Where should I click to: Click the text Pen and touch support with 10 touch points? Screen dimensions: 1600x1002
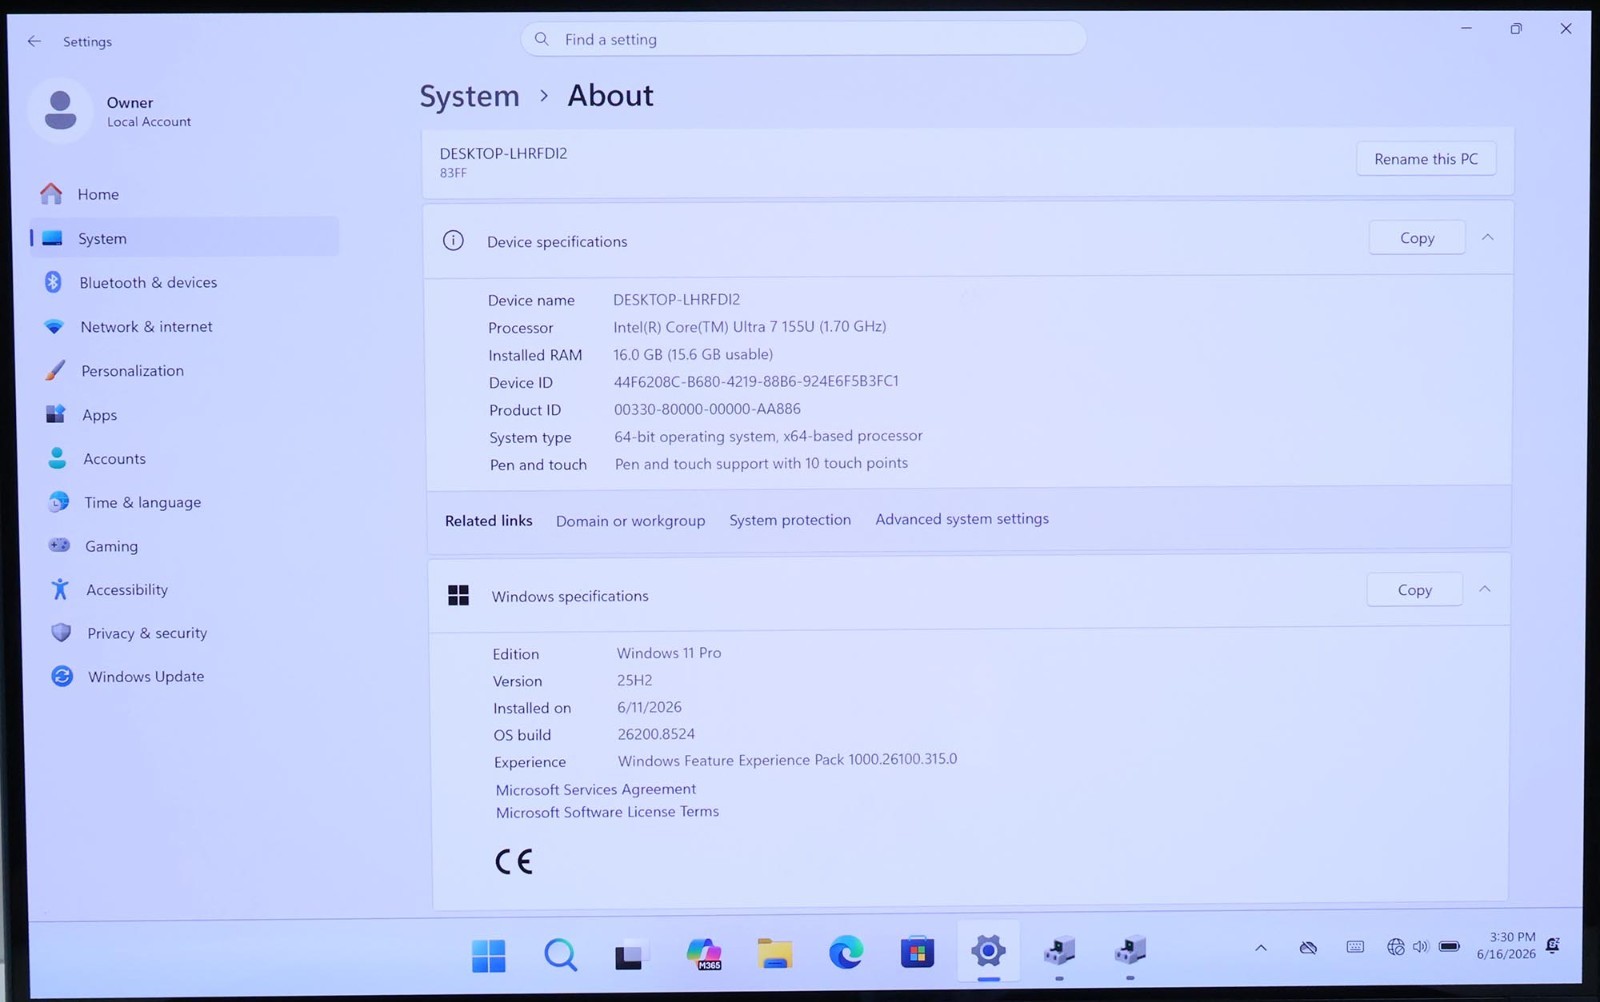(761, 464)
